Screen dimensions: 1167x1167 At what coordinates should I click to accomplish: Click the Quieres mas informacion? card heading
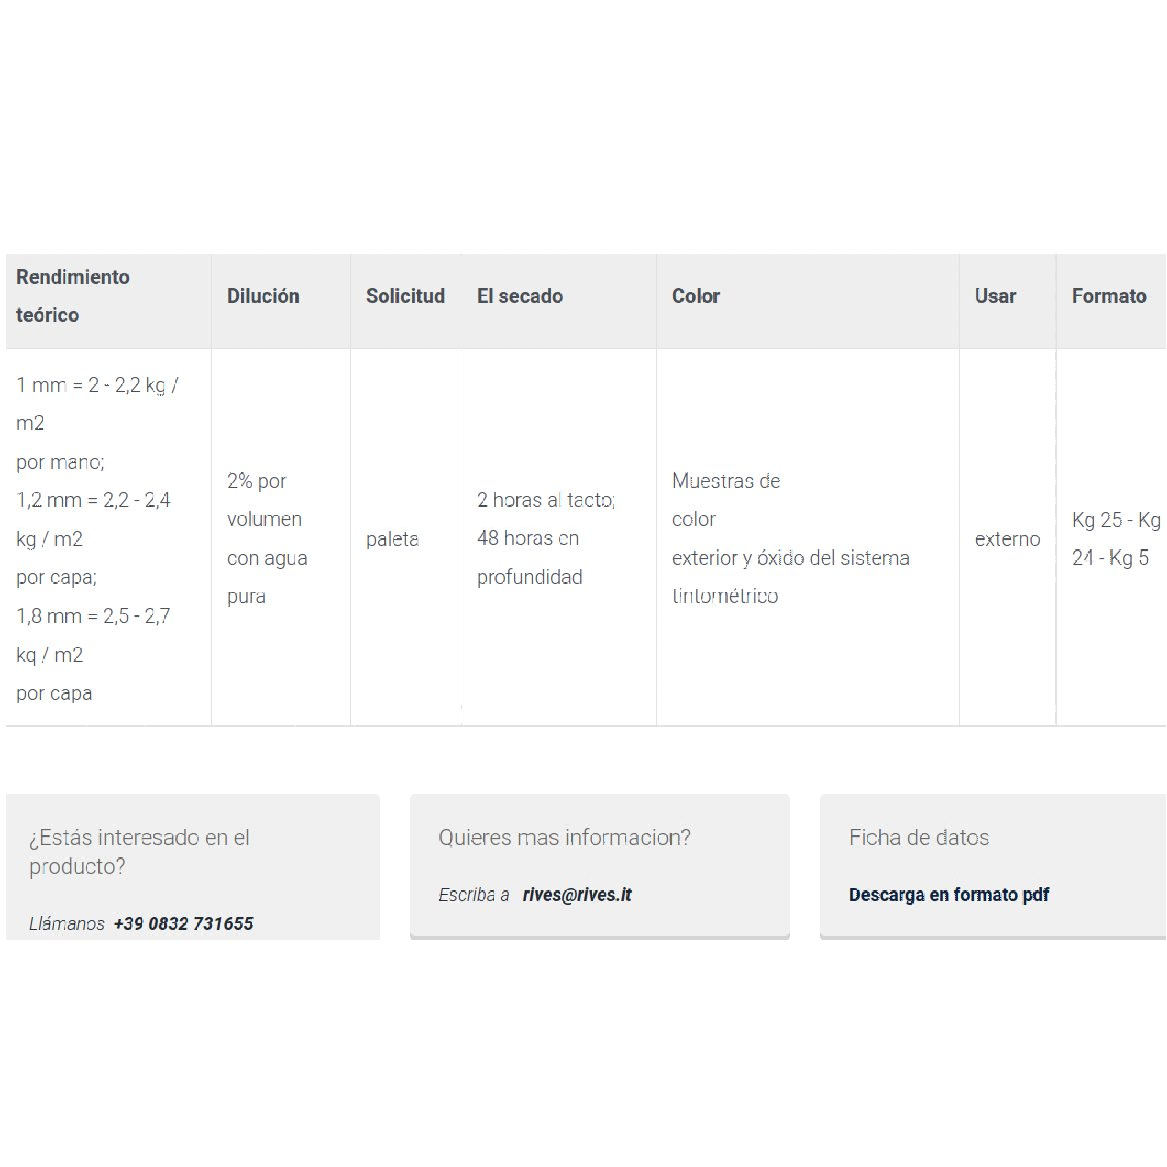(x=564, y=838)
